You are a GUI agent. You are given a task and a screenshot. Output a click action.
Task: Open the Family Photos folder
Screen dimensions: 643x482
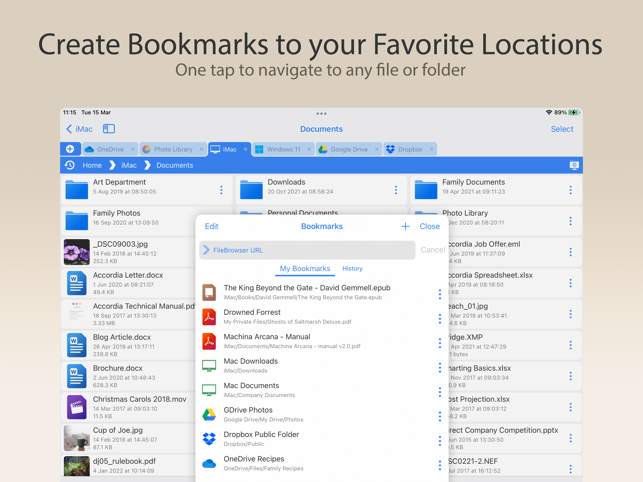click(x=128, y=221)
